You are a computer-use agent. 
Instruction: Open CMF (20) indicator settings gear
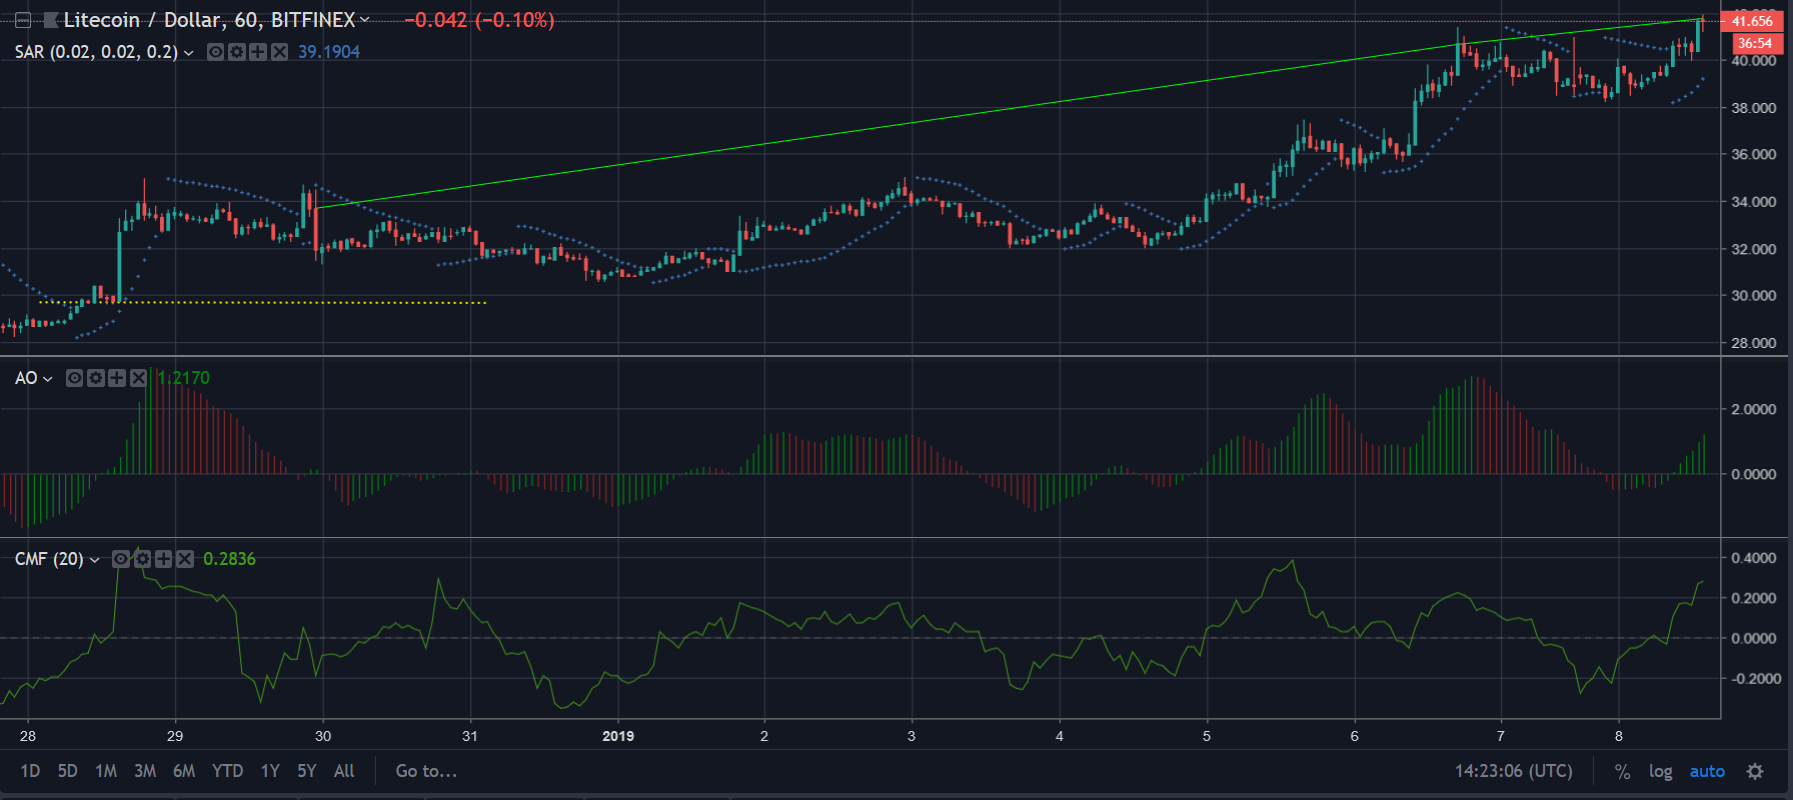[x=142, y=559]
